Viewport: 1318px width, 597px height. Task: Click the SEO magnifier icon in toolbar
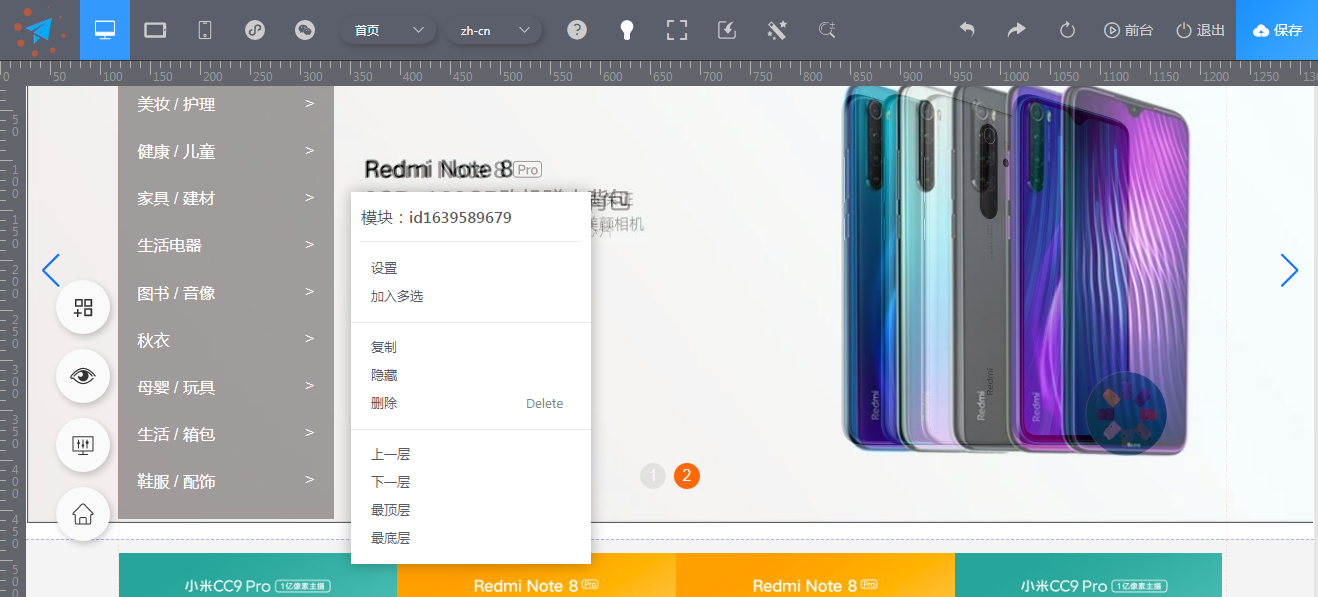826,30
